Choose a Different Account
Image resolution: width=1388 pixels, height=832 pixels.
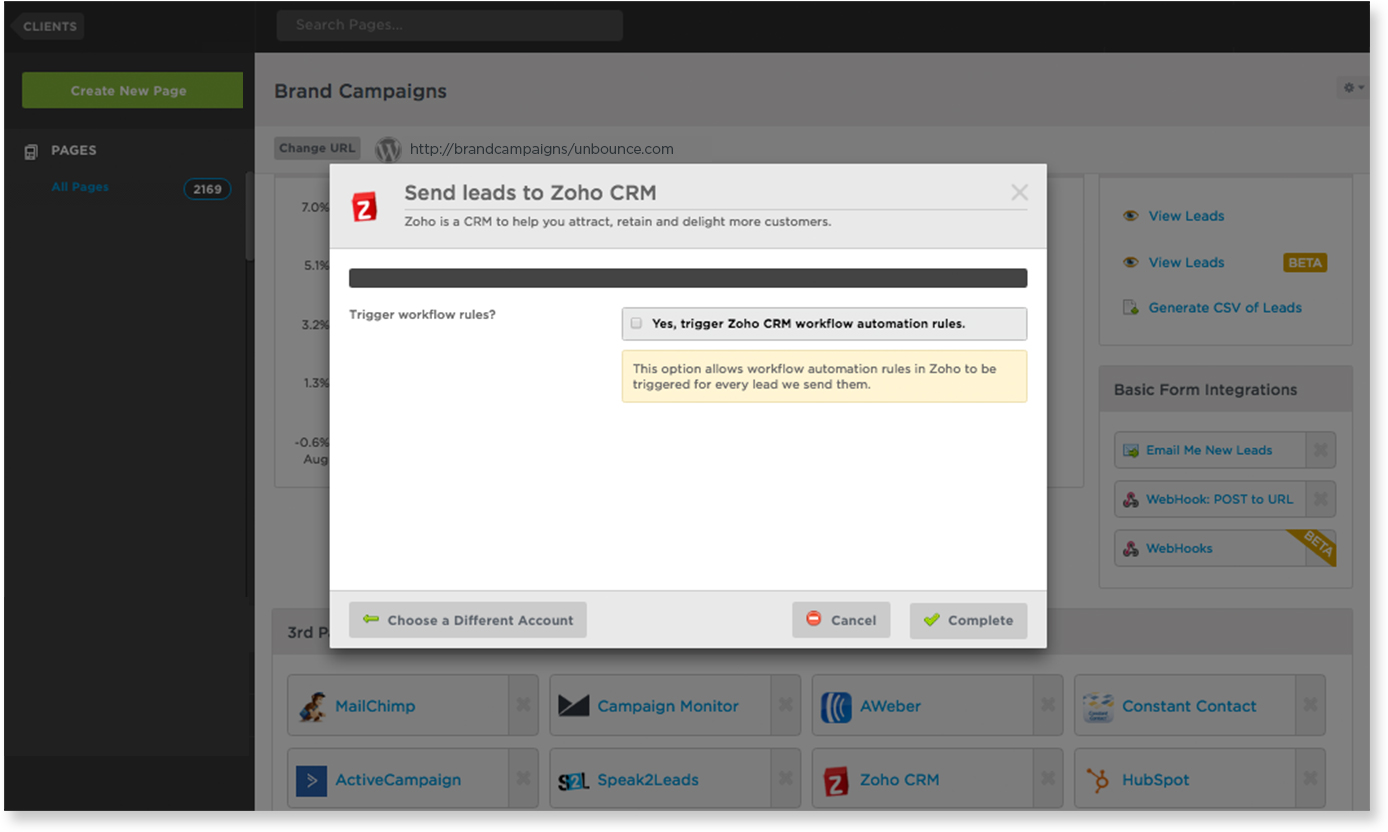(467, 620)
